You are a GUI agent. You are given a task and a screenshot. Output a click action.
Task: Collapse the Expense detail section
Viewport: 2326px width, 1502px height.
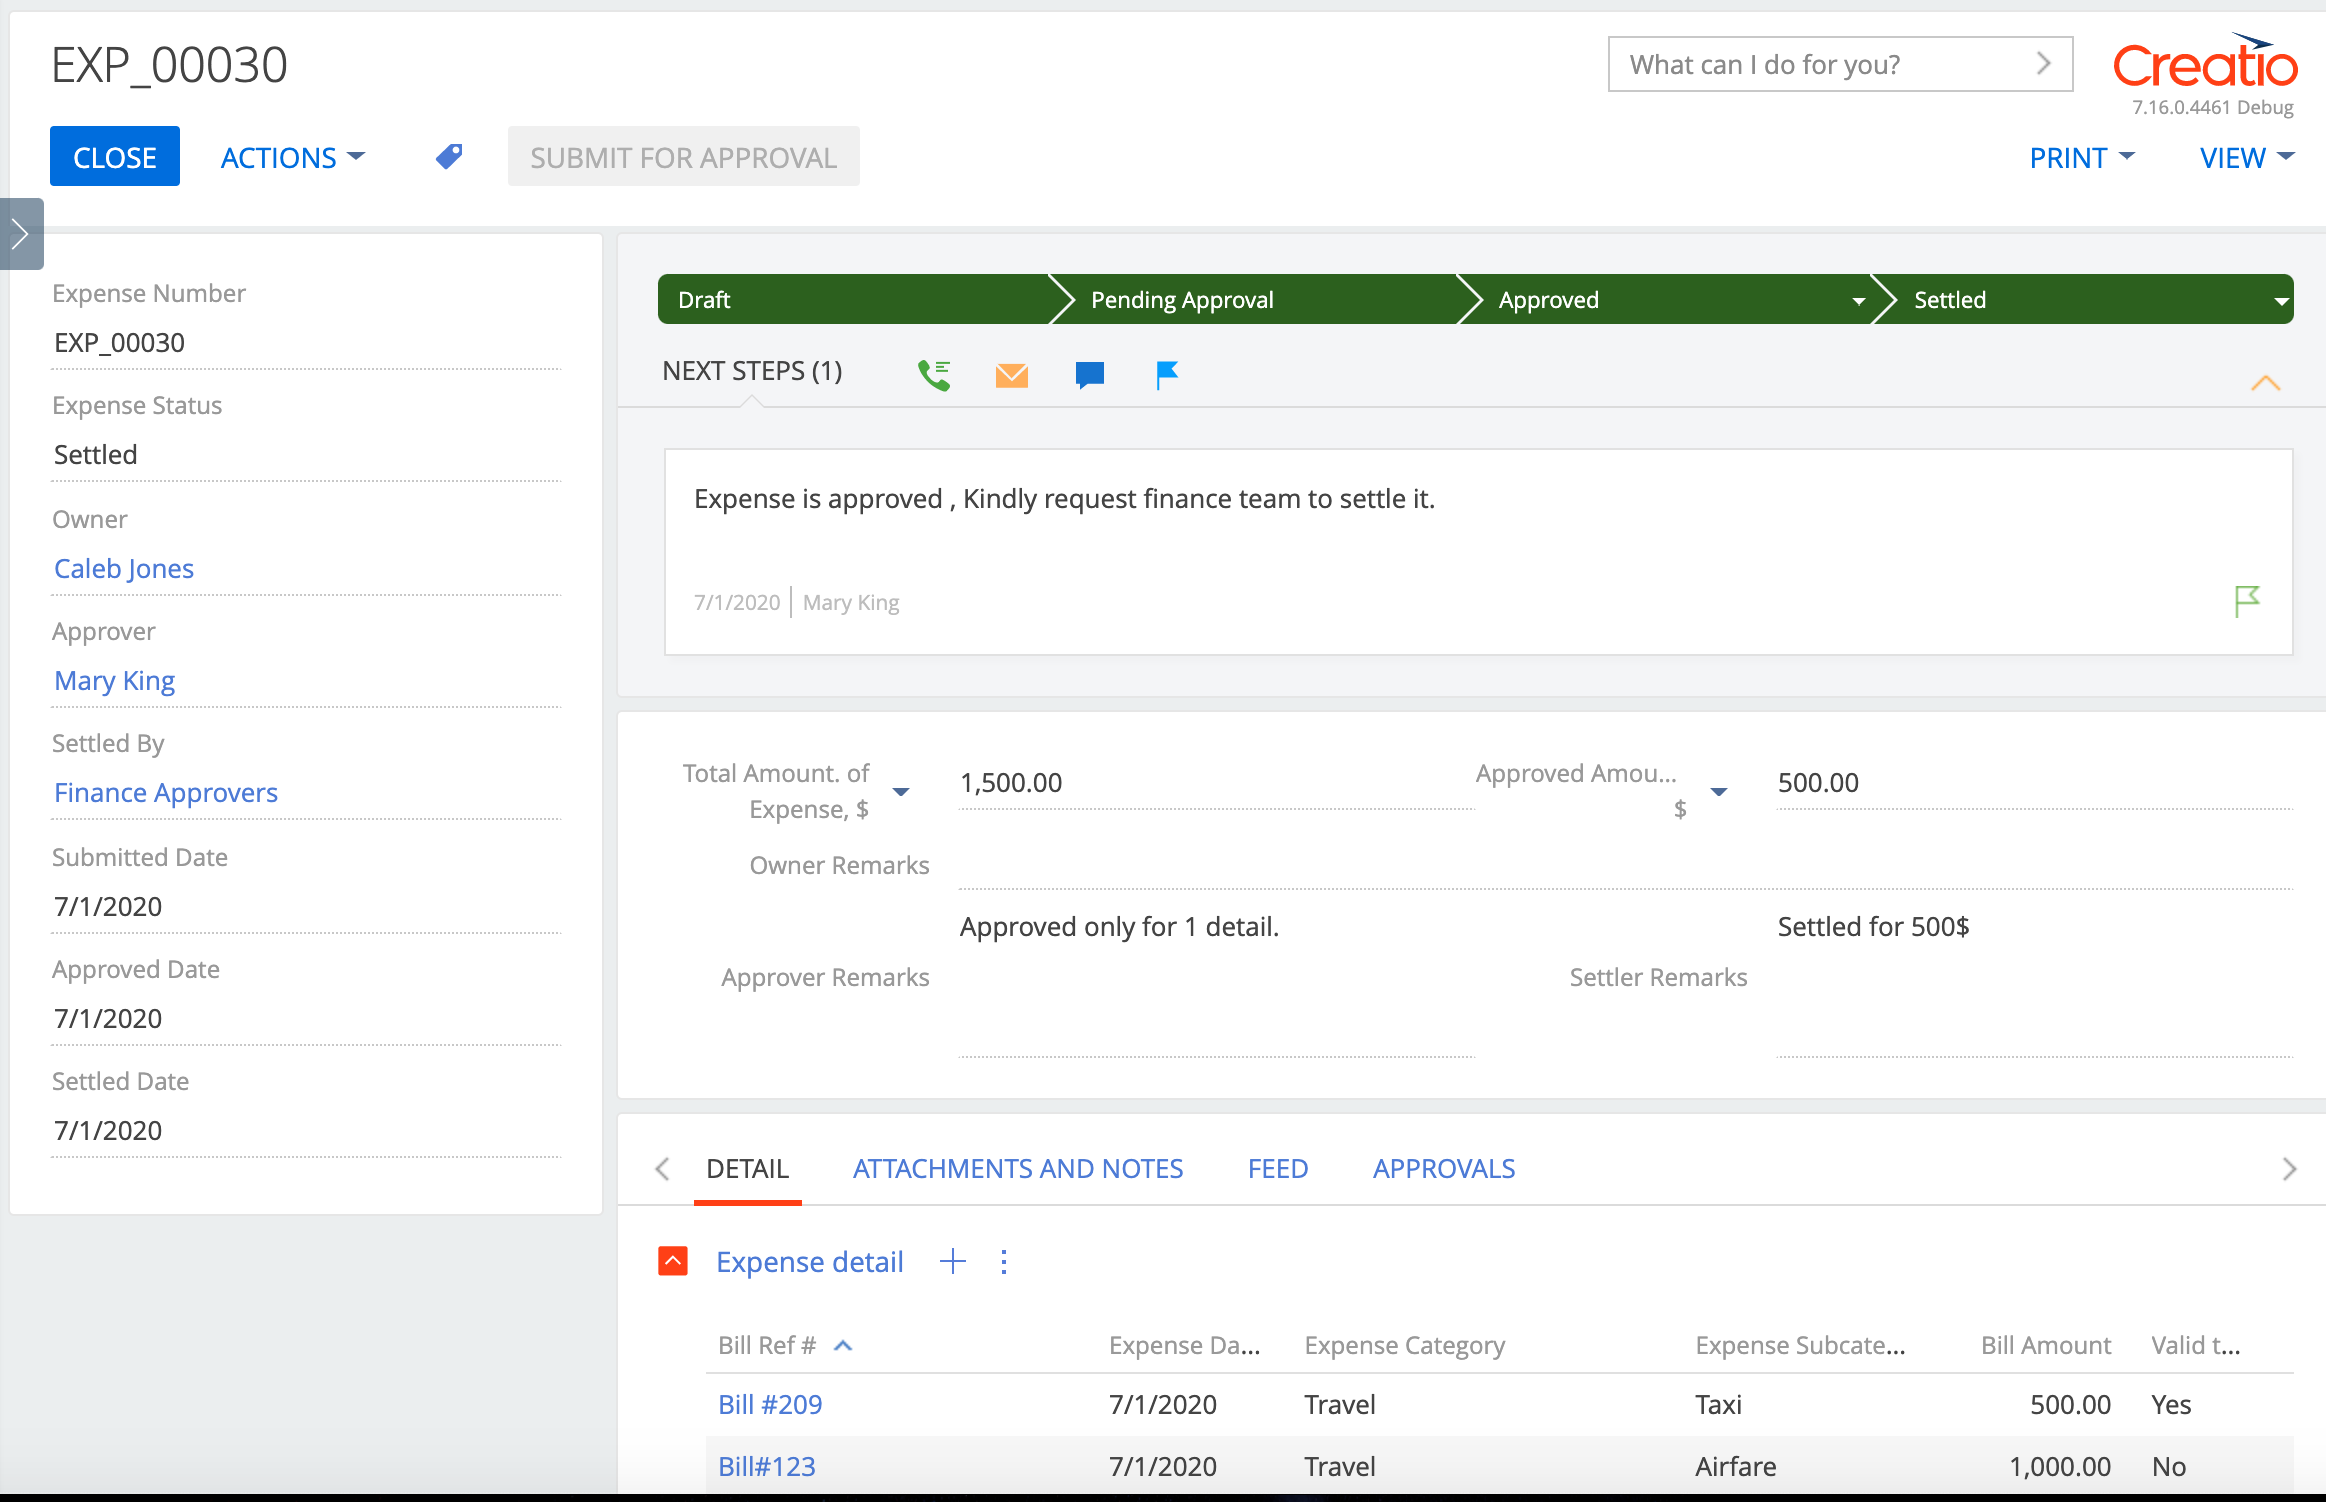(673, 1261)
